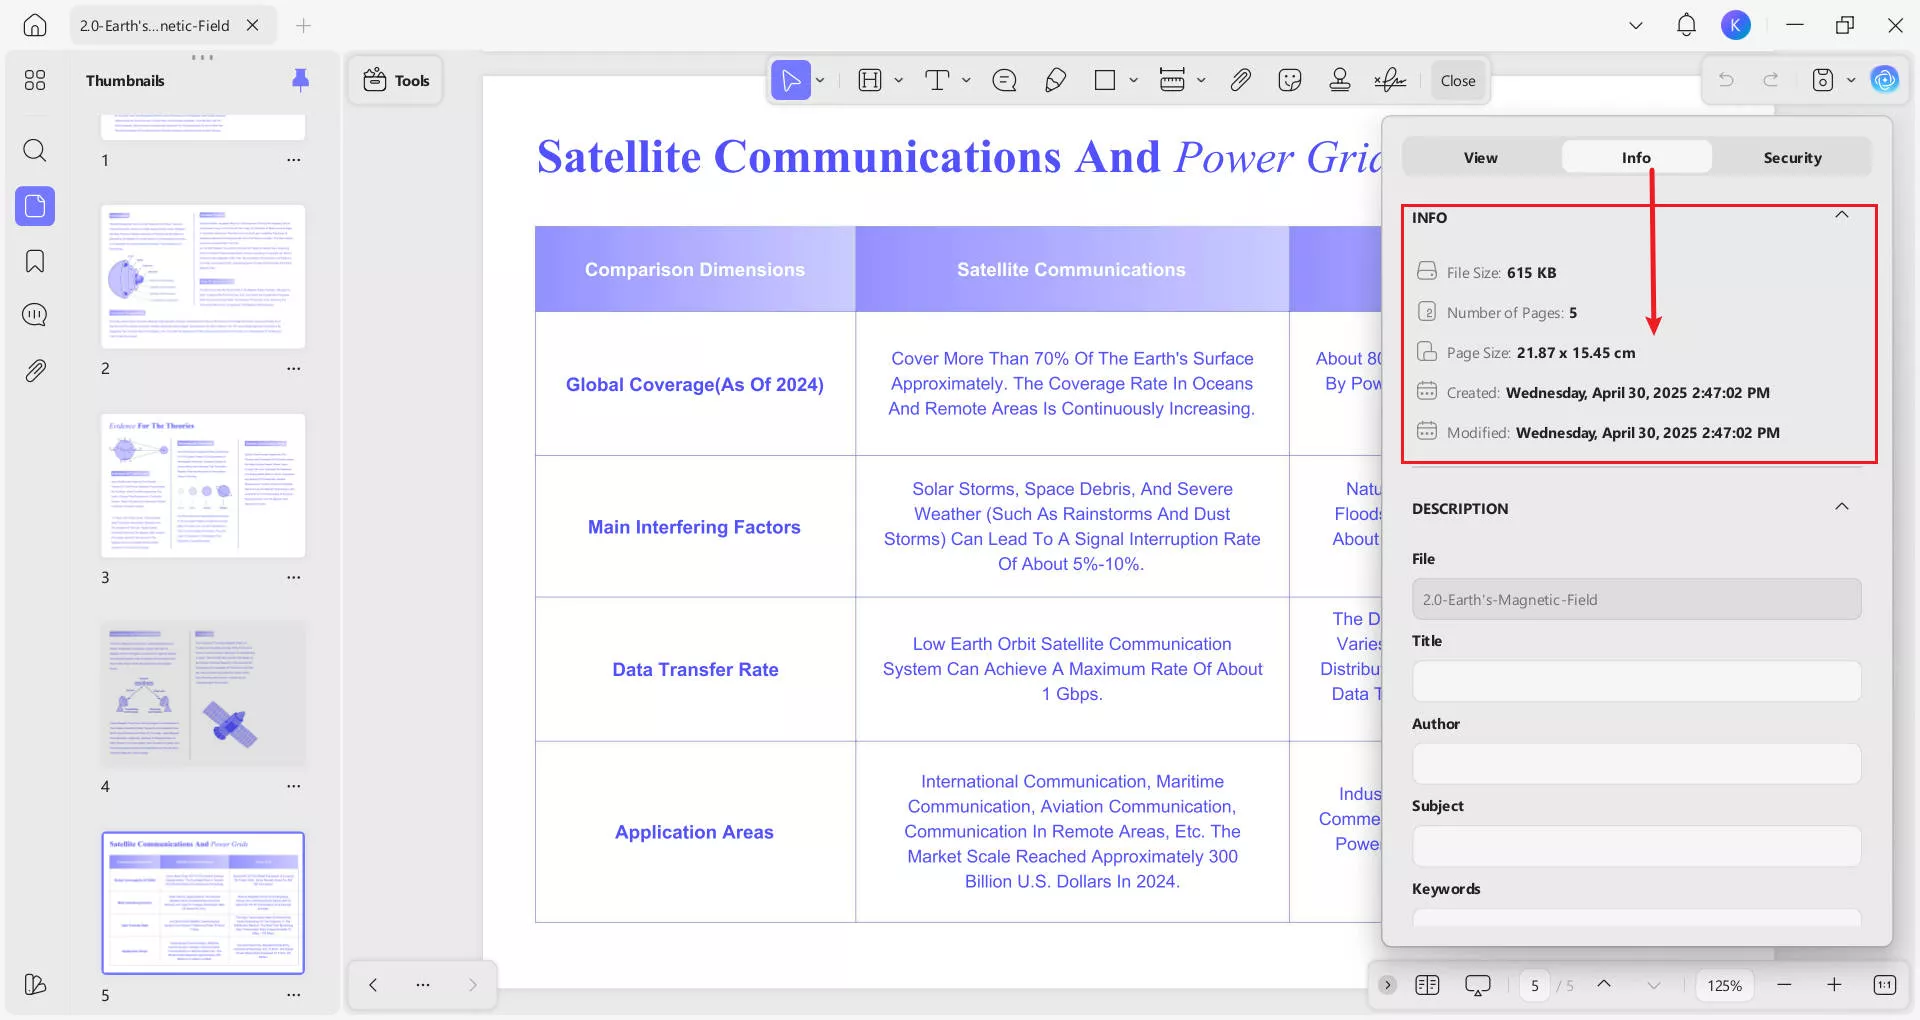Select the highlighter pen tool
Viewport: 1920px width, 1020px height.
(x=1055, y=81)
